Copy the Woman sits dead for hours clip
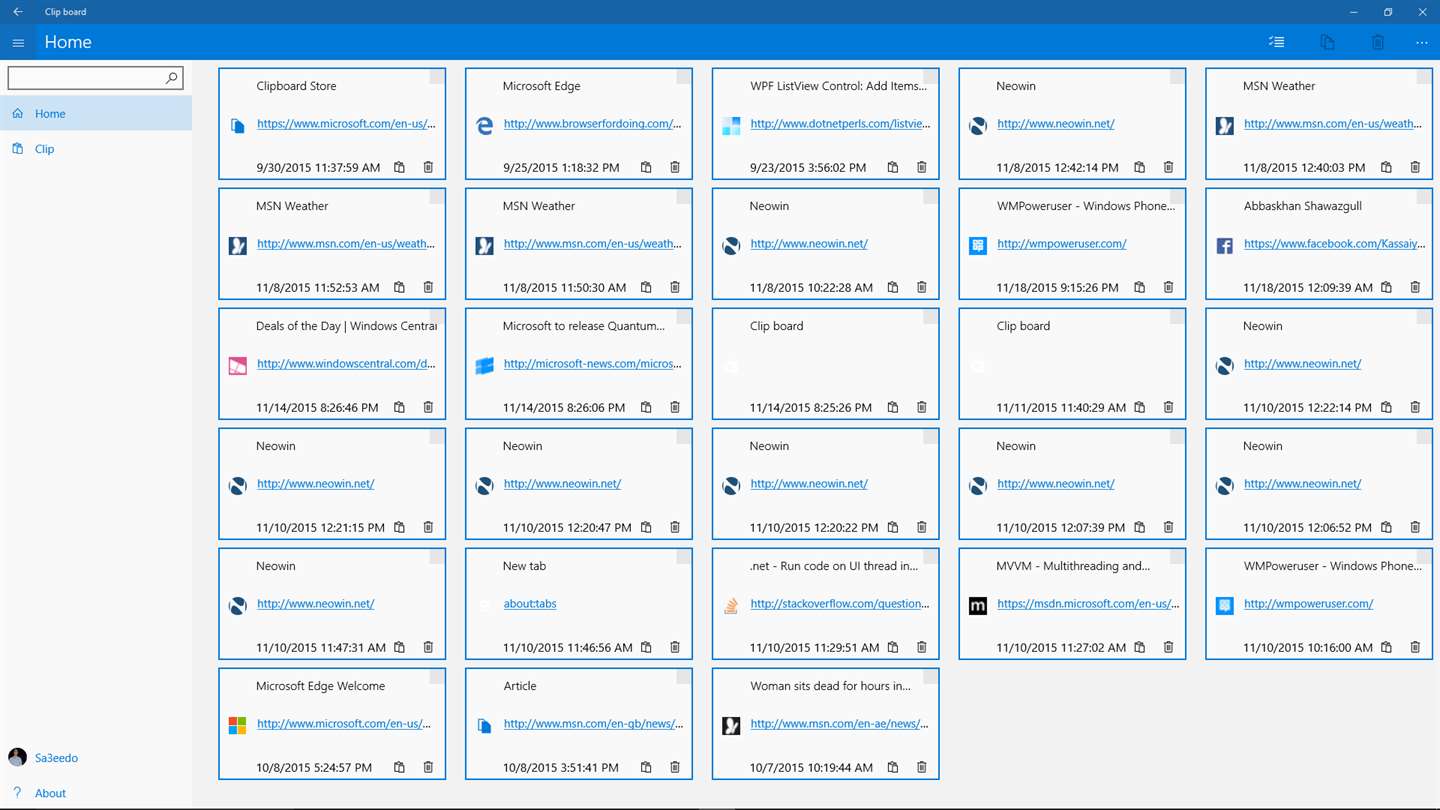 pyautogui.click(x=893, y=767)
